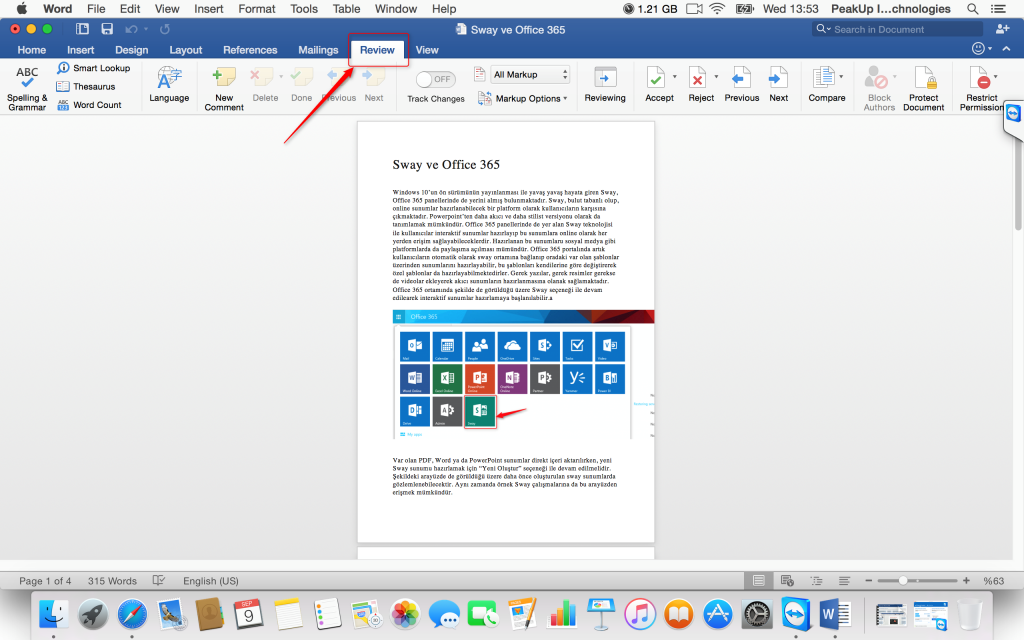Open Finder from the Dock
Screen dimensions: 1024x640
click(x=54, y=615)
